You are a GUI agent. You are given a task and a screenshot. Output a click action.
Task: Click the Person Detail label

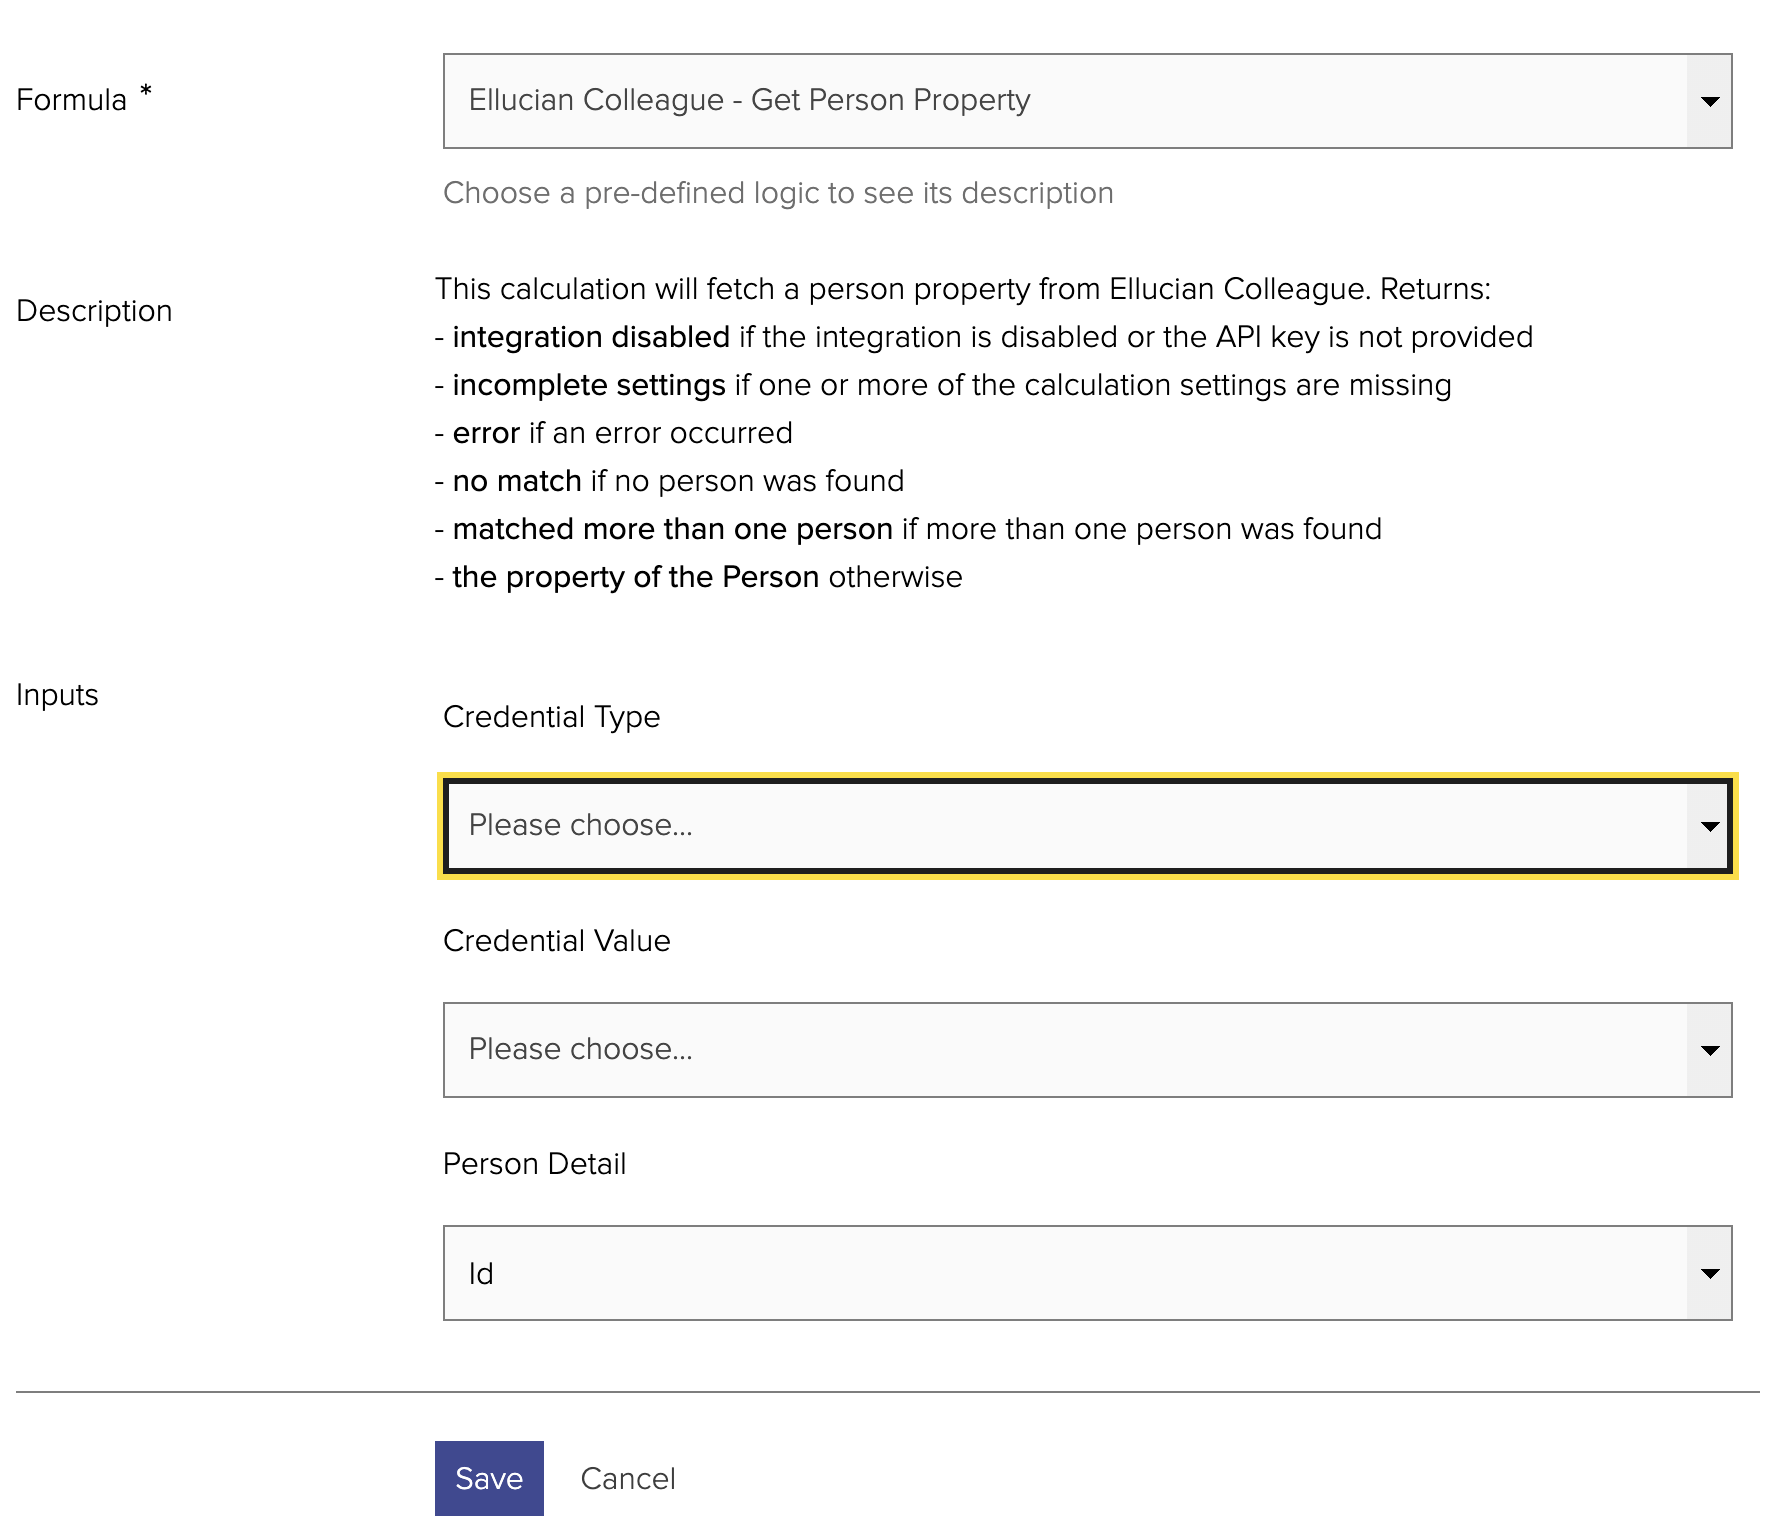[x=535, y=1164]
